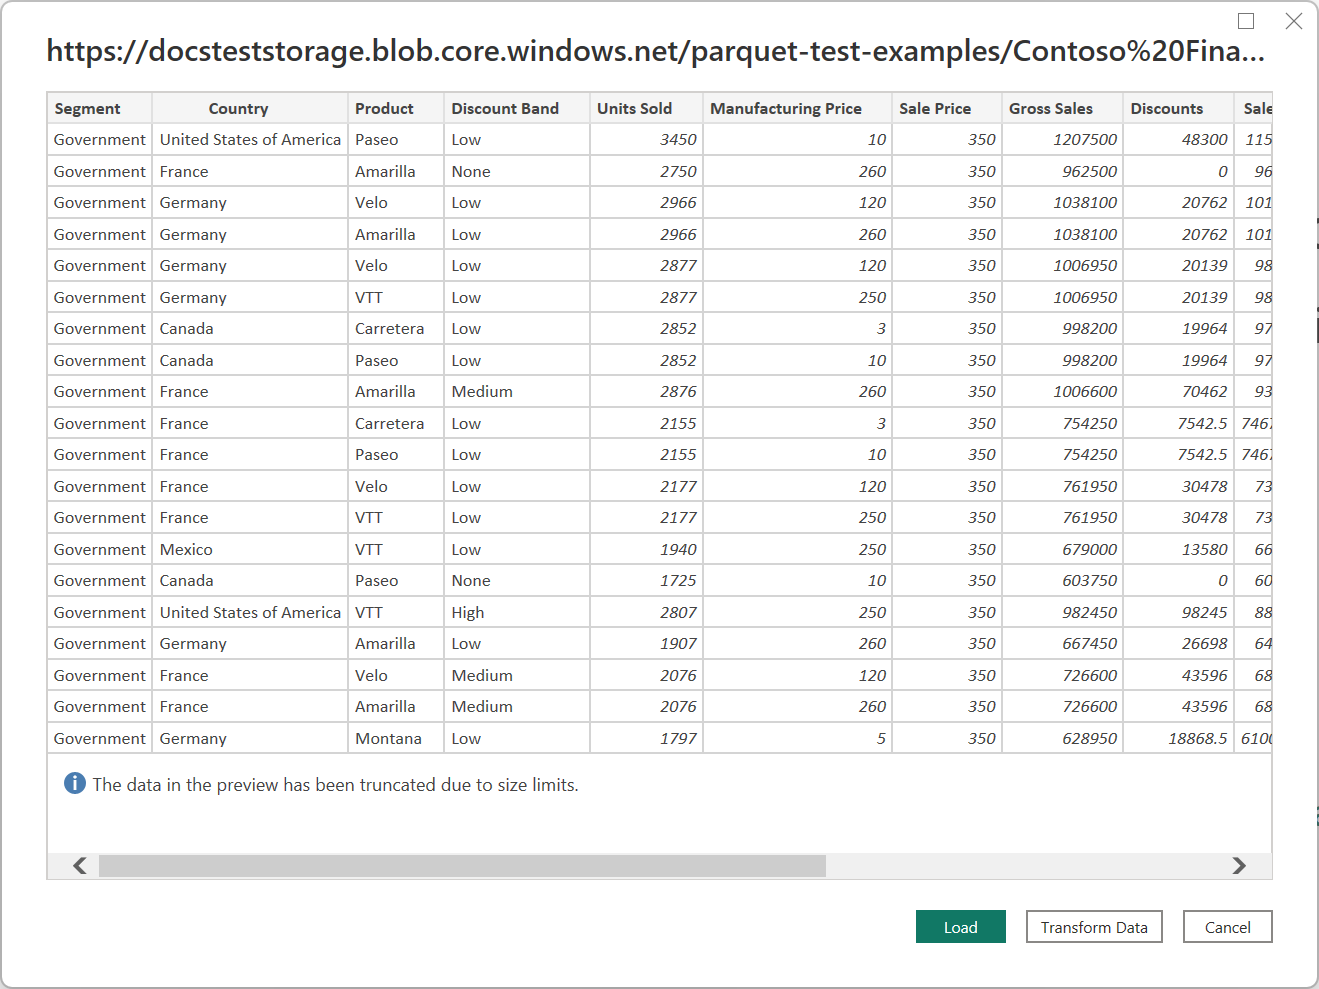
Task: Select the Gross Sales column header
Action: (x=1051, y=108)
